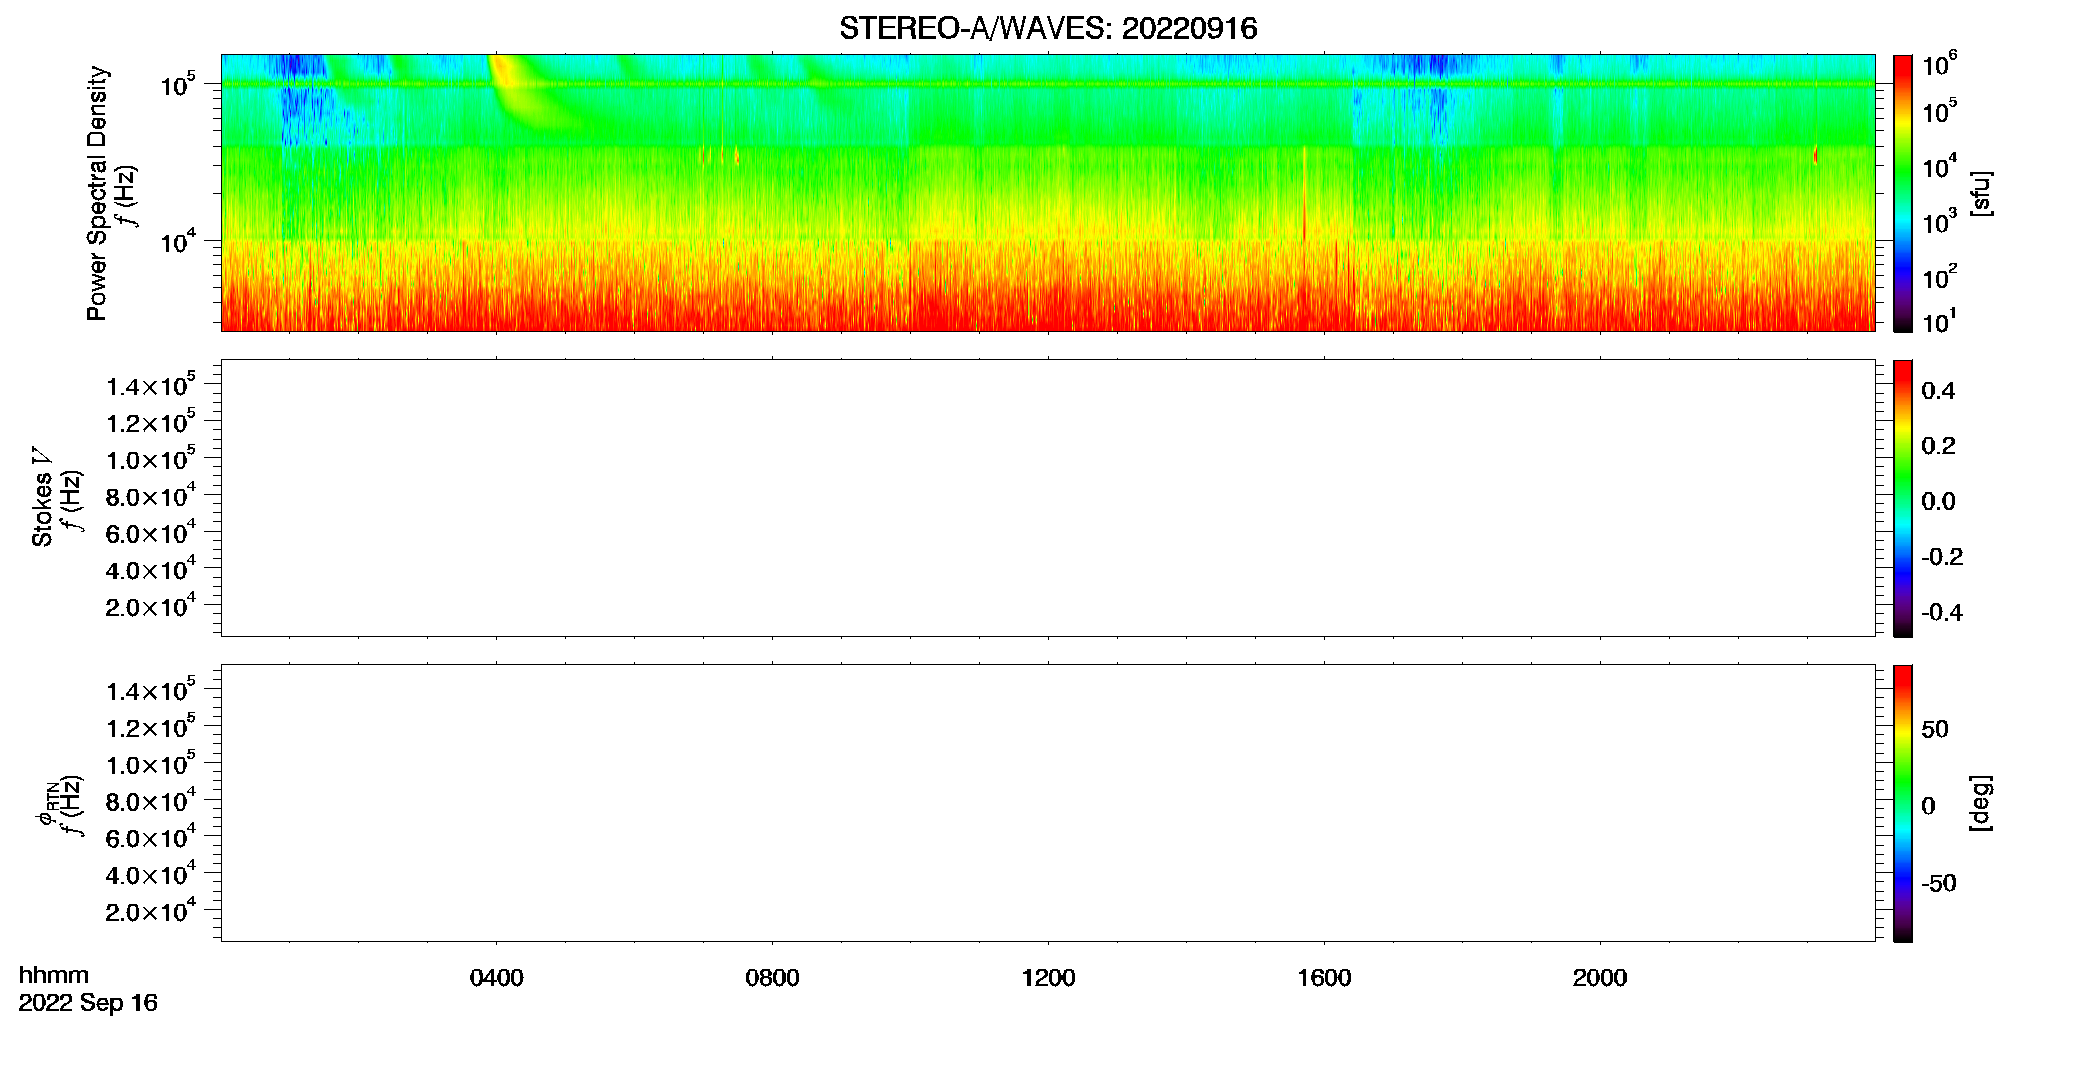Image resolution: width=2096 pixels, height=1080 pixels.
Task: Click the -50 label on degree colorbar
Action: pos(1939,884)
